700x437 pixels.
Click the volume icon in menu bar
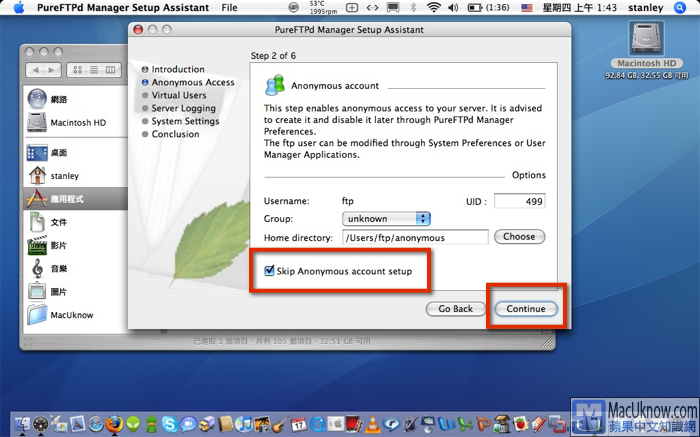click(x=453, y=8)
